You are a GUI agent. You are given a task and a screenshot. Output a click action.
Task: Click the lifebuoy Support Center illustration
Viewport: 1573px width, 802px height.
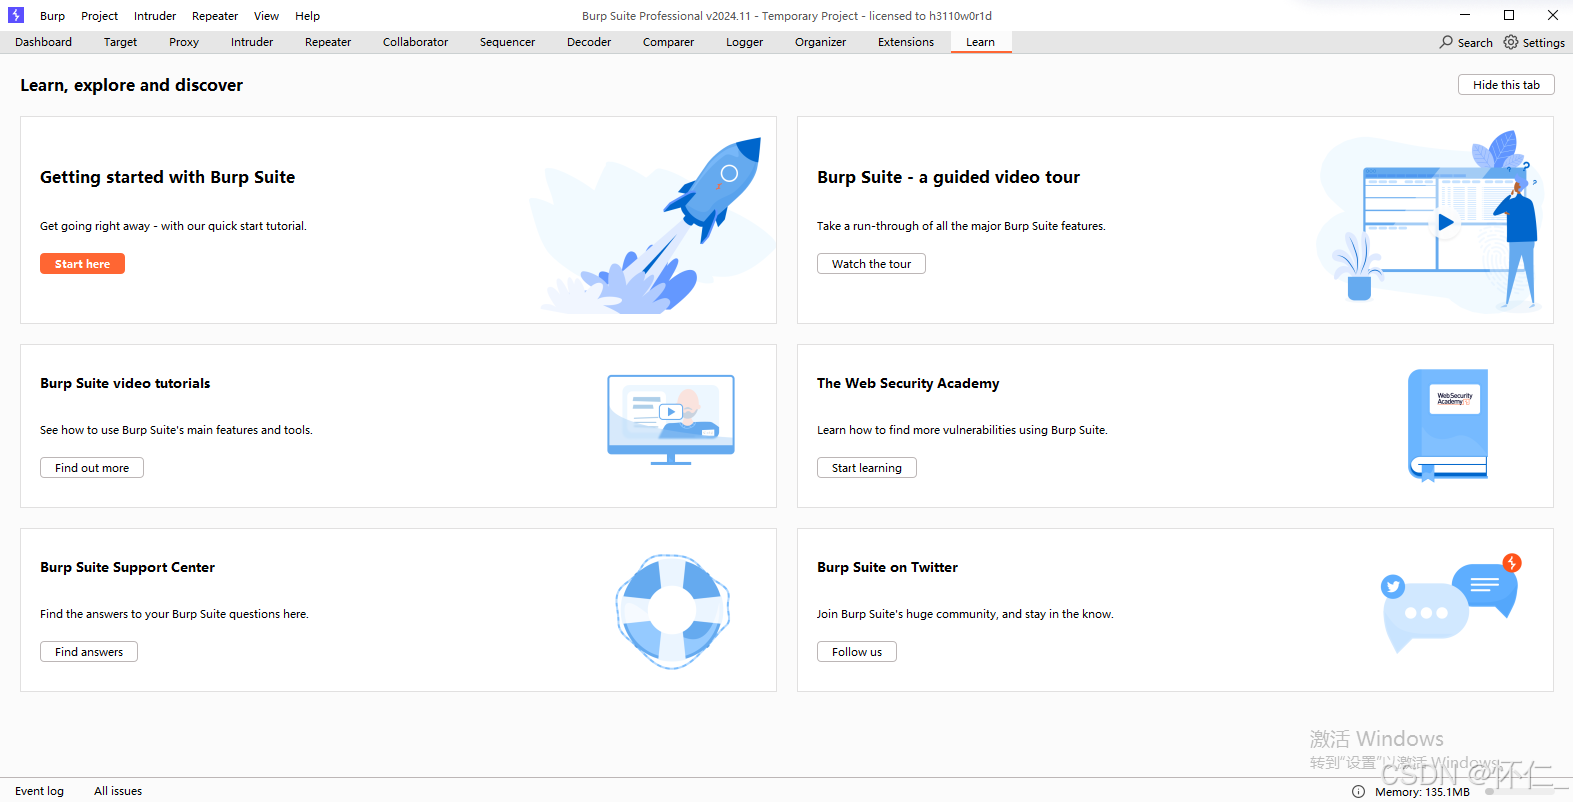(x=672, y=611)
